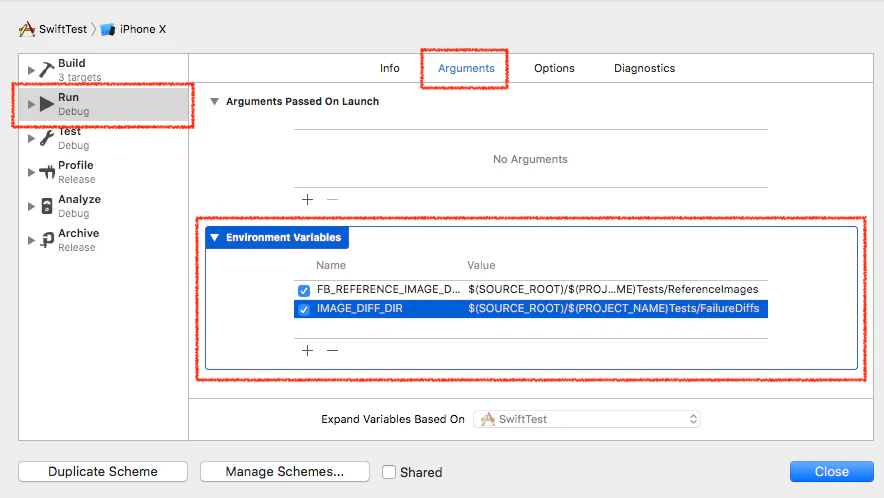
Task: Switch to the Info tab
Action: pyautogui.click(x=390, y=68)
